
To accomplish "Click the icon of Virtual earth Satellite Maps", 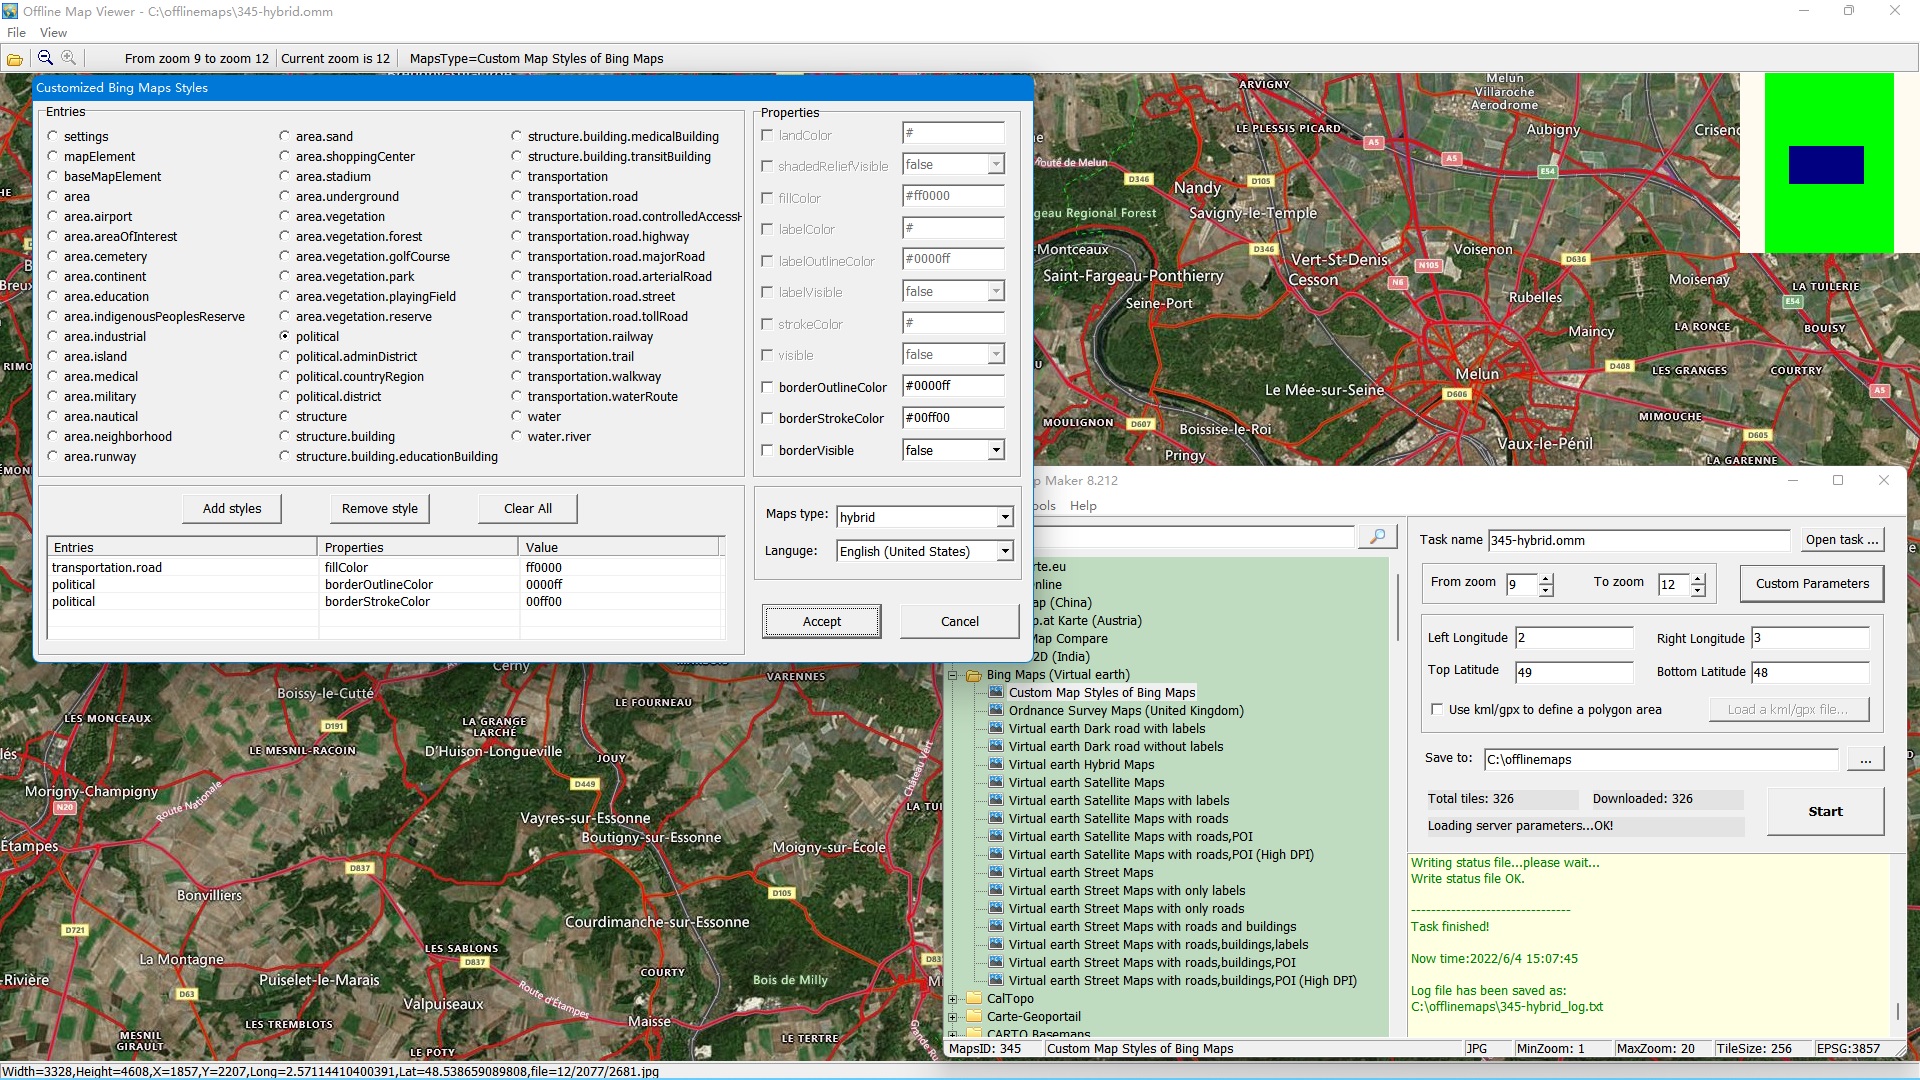I will pos(996,782).
